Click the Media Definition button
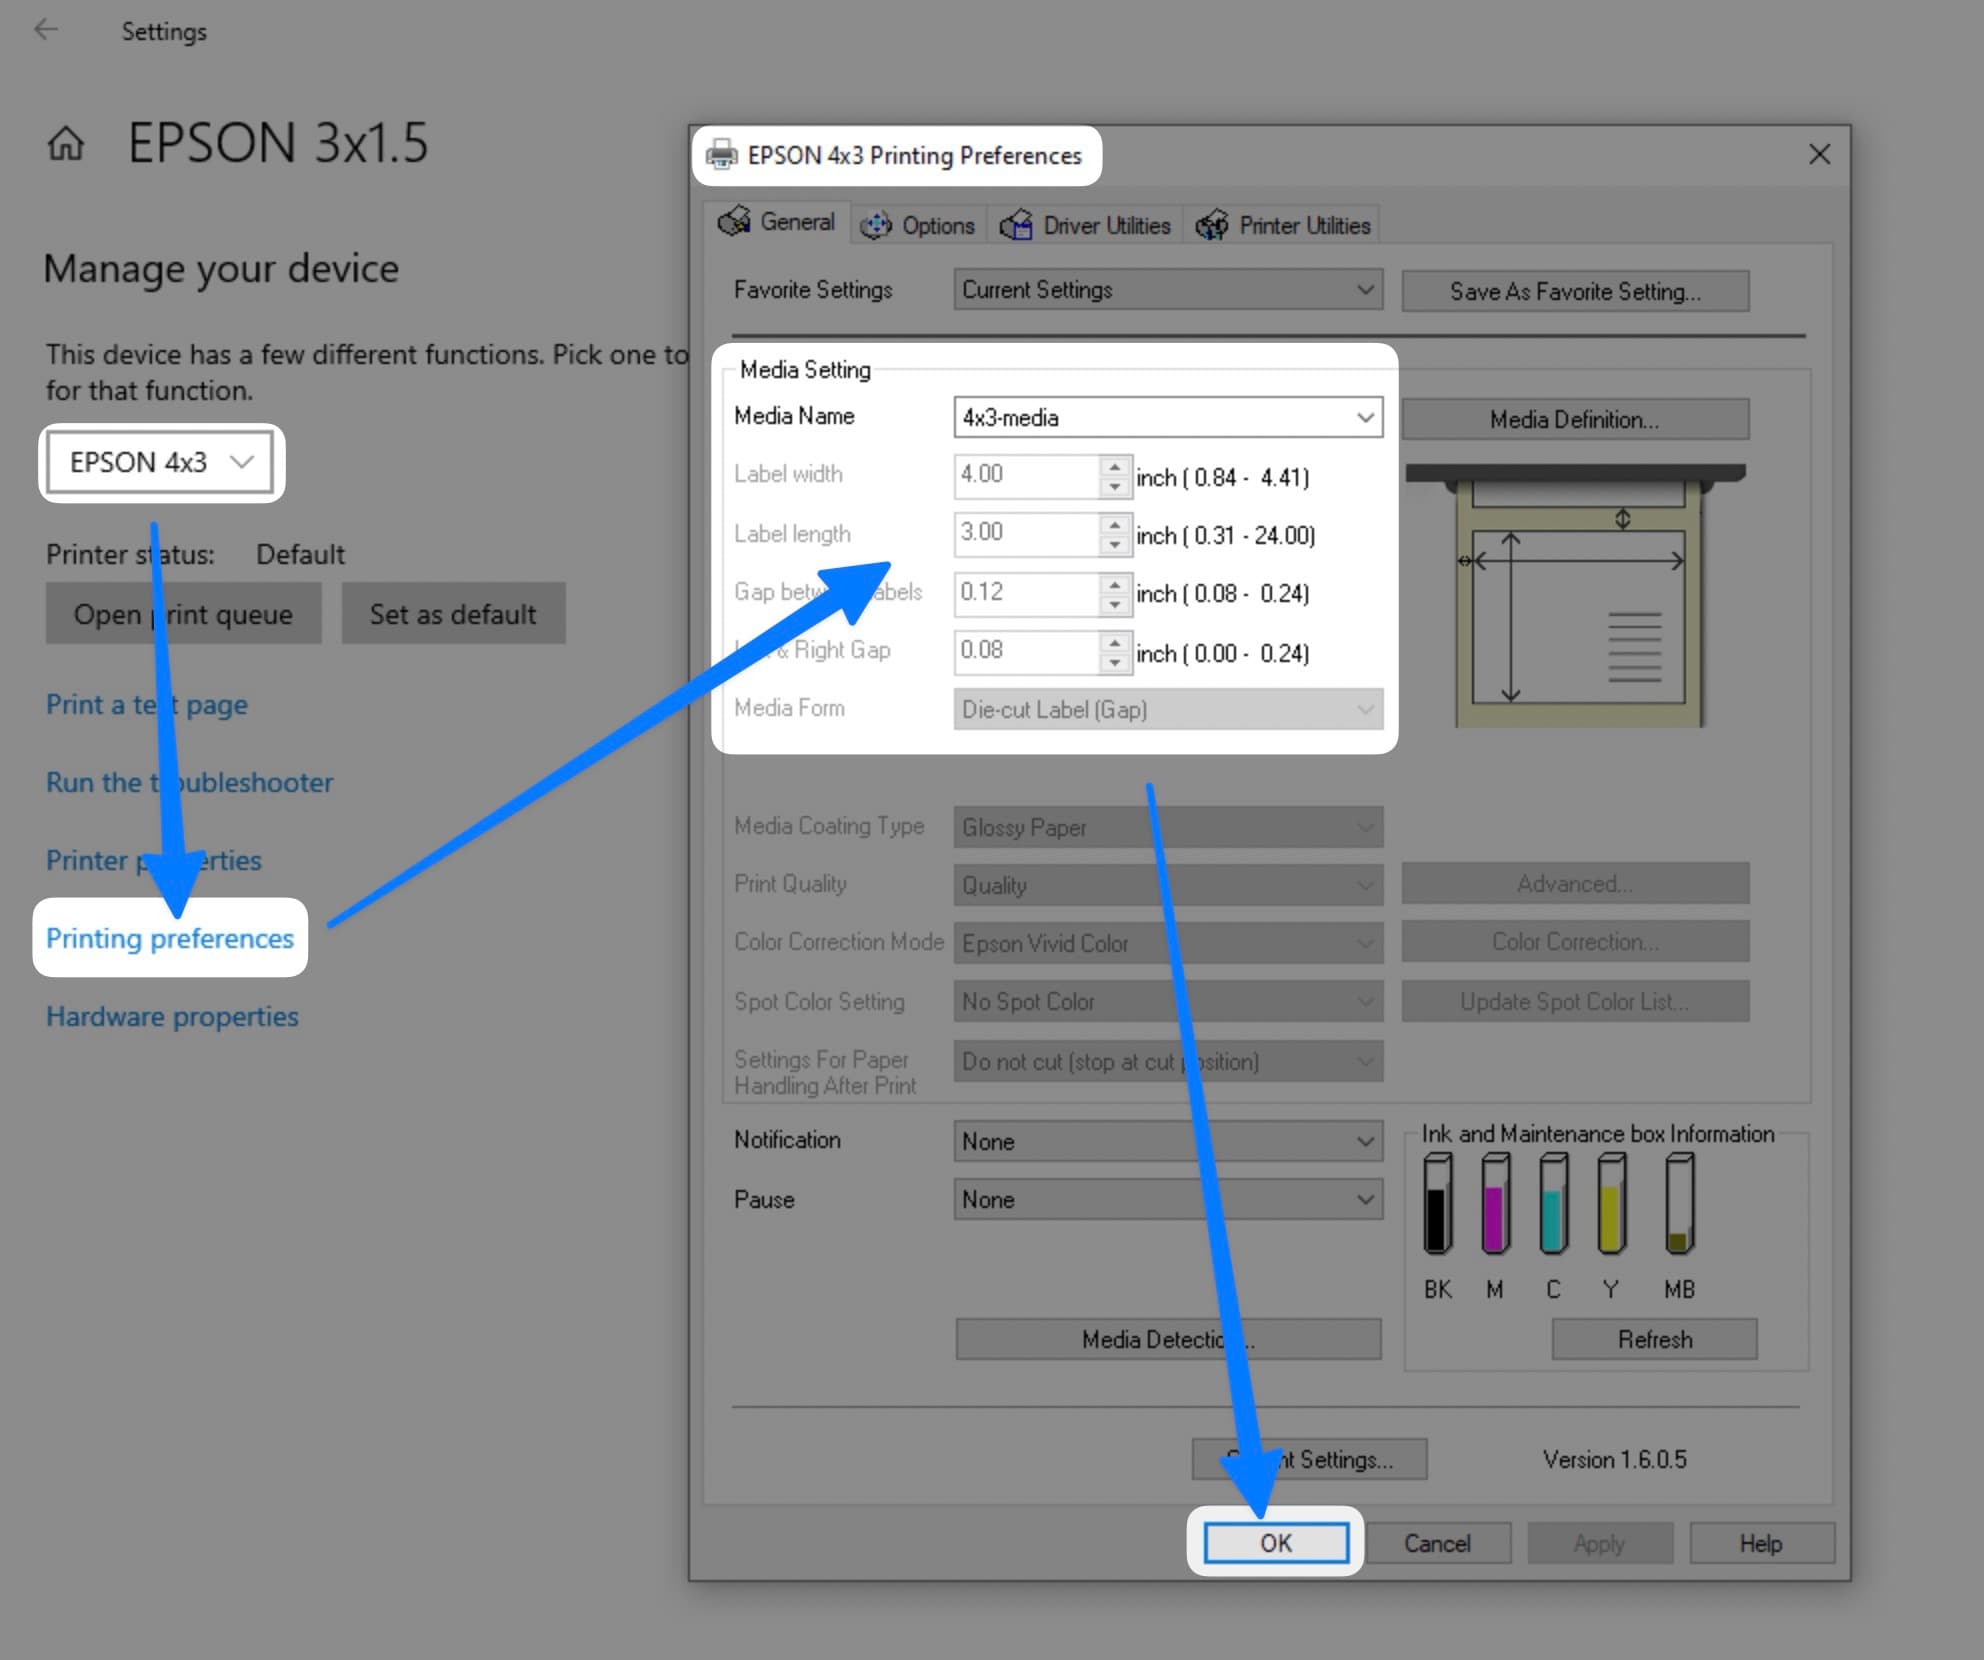 (1574, 420)
